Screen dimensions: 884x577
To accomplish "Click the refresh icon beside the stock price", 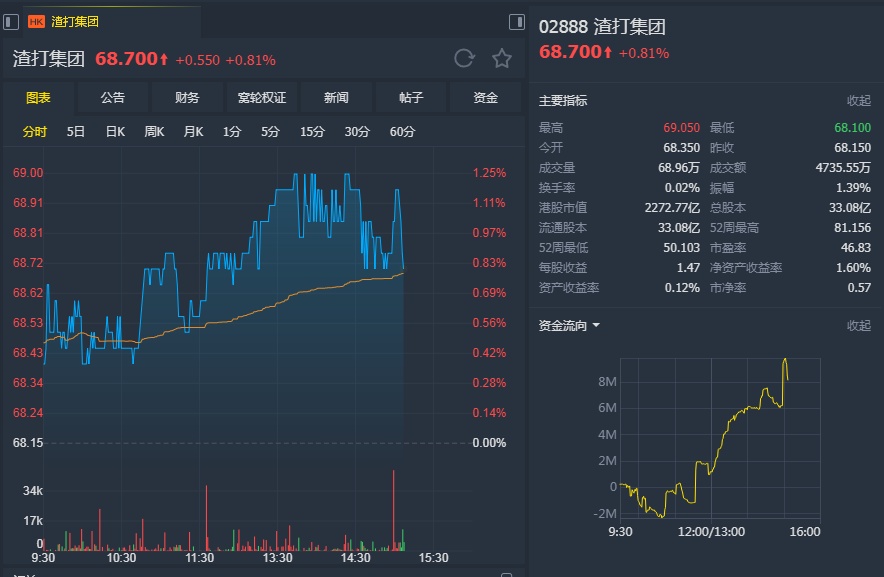I will coord(464,58).
